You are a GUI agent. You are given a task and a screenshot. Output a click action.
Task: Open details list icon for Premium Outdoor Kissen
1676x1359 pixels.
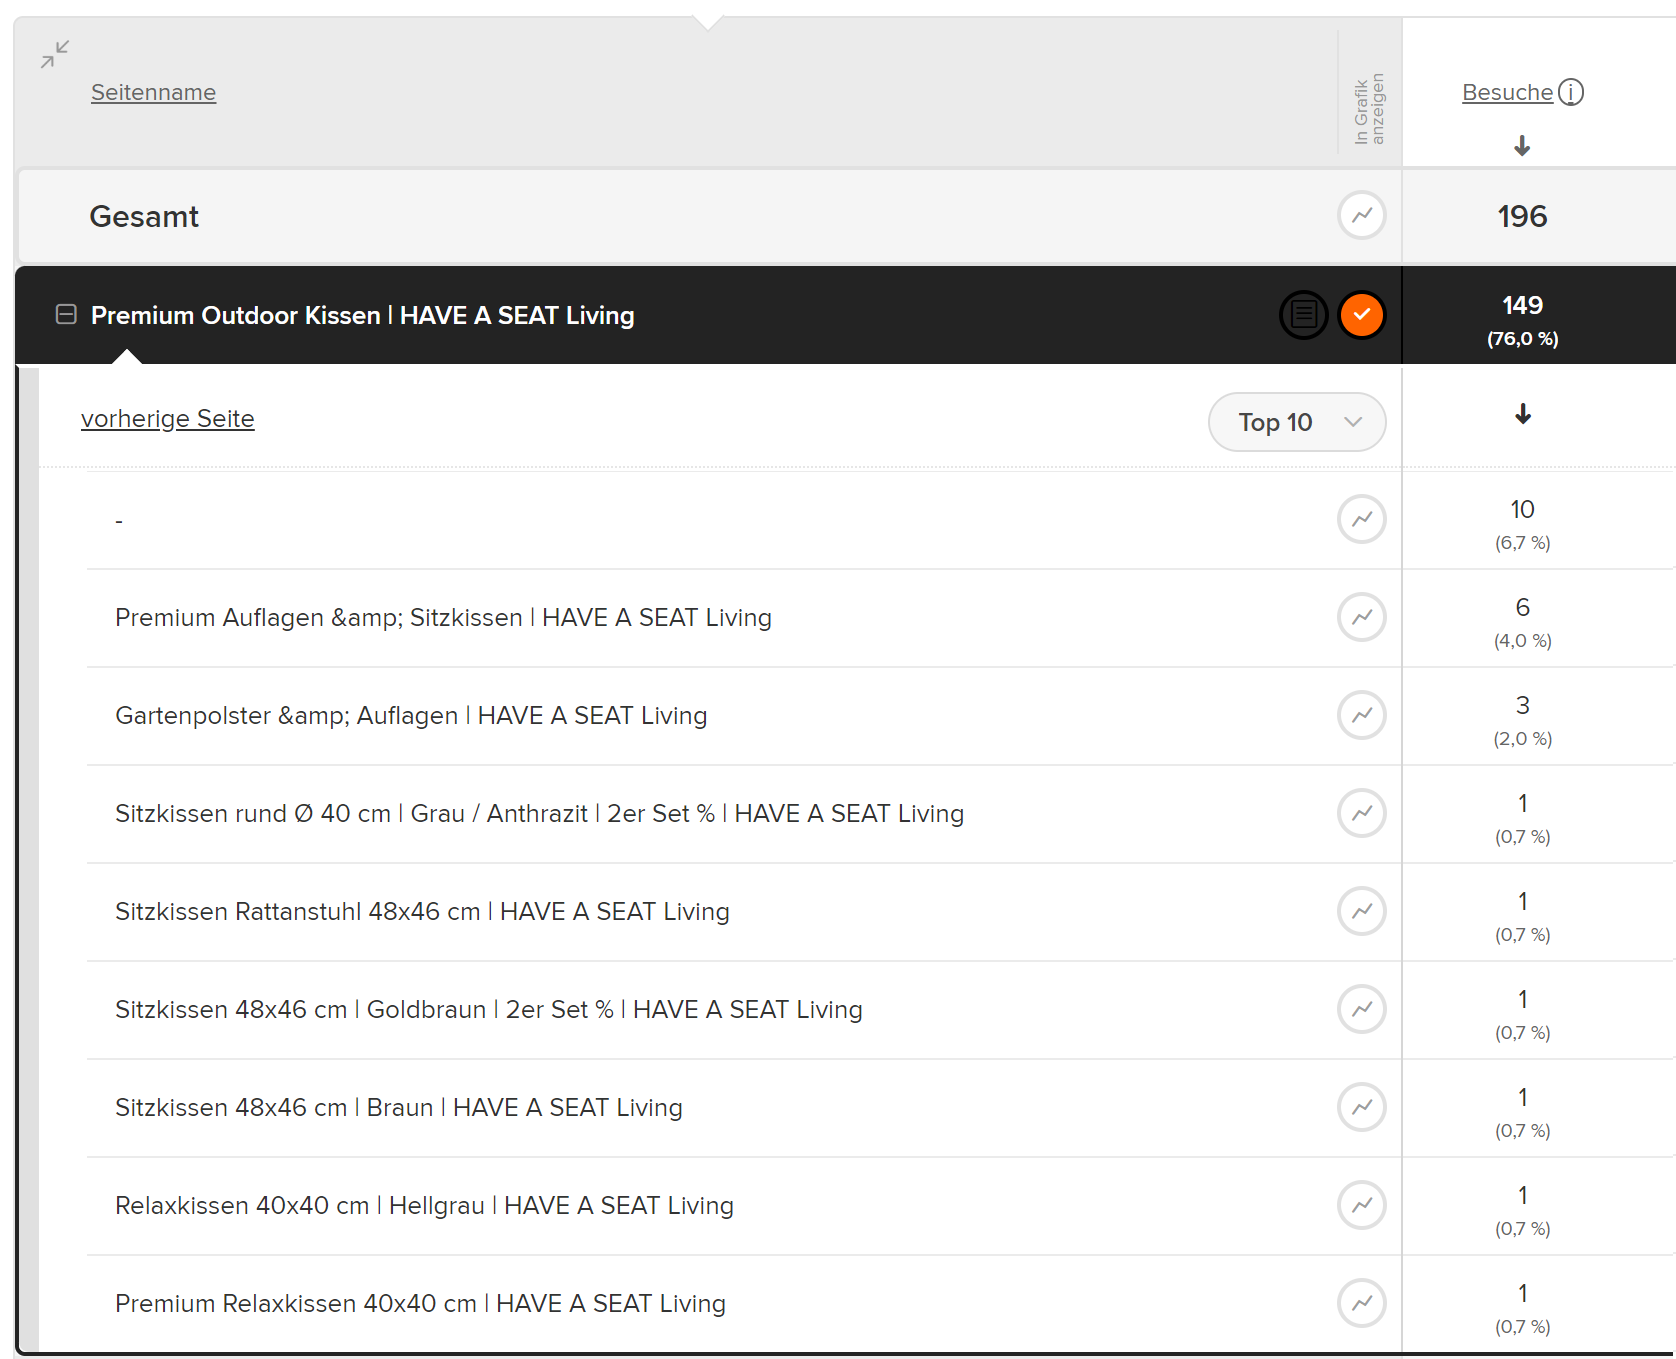[x=1304, y=315]
